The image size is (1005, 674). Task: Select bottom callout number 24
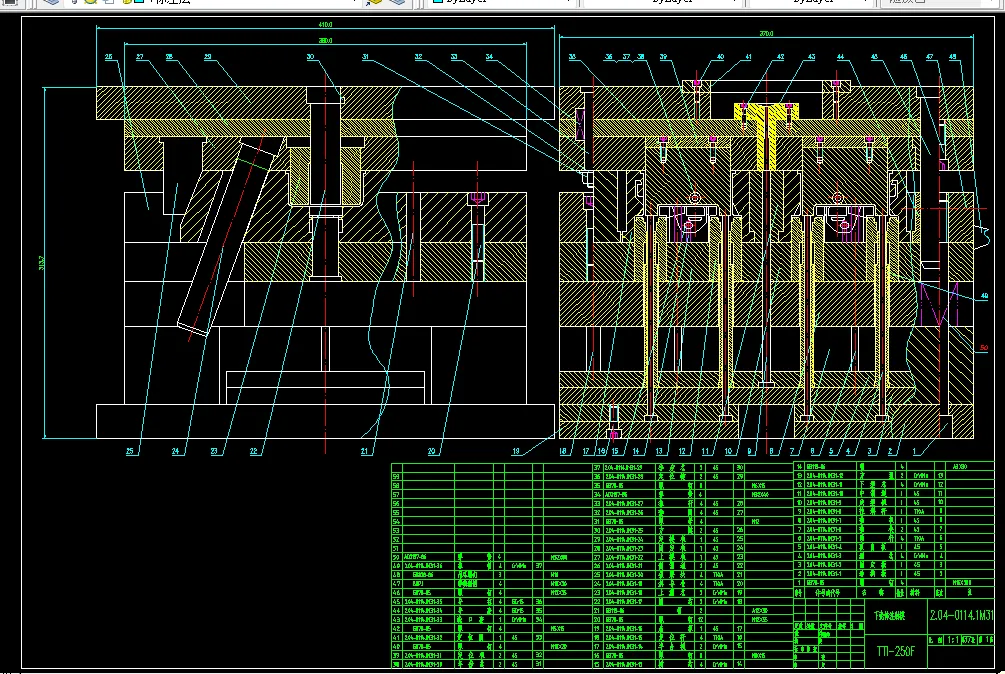pos(175,451)
